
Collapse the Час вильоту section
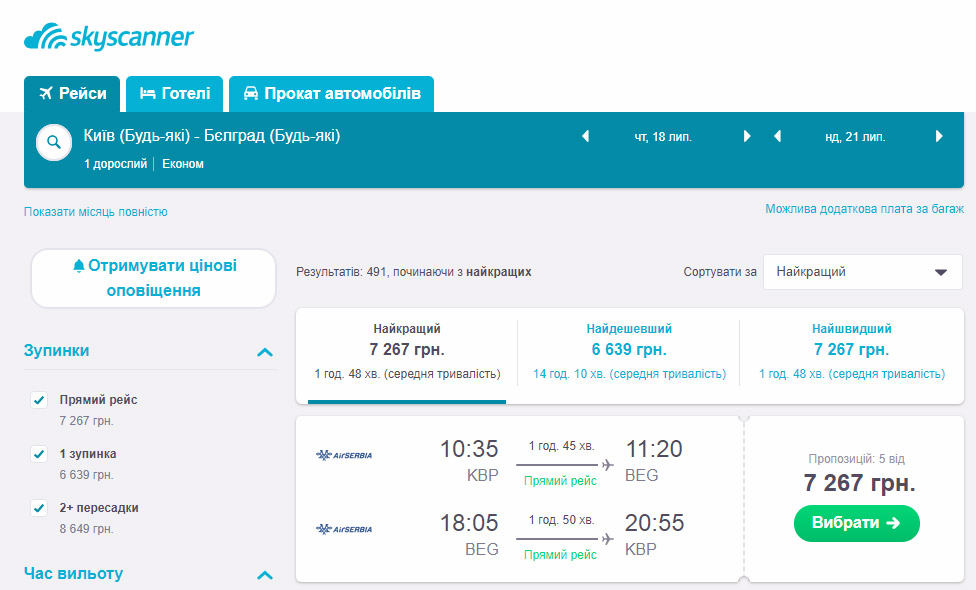[x=265, y=575]
